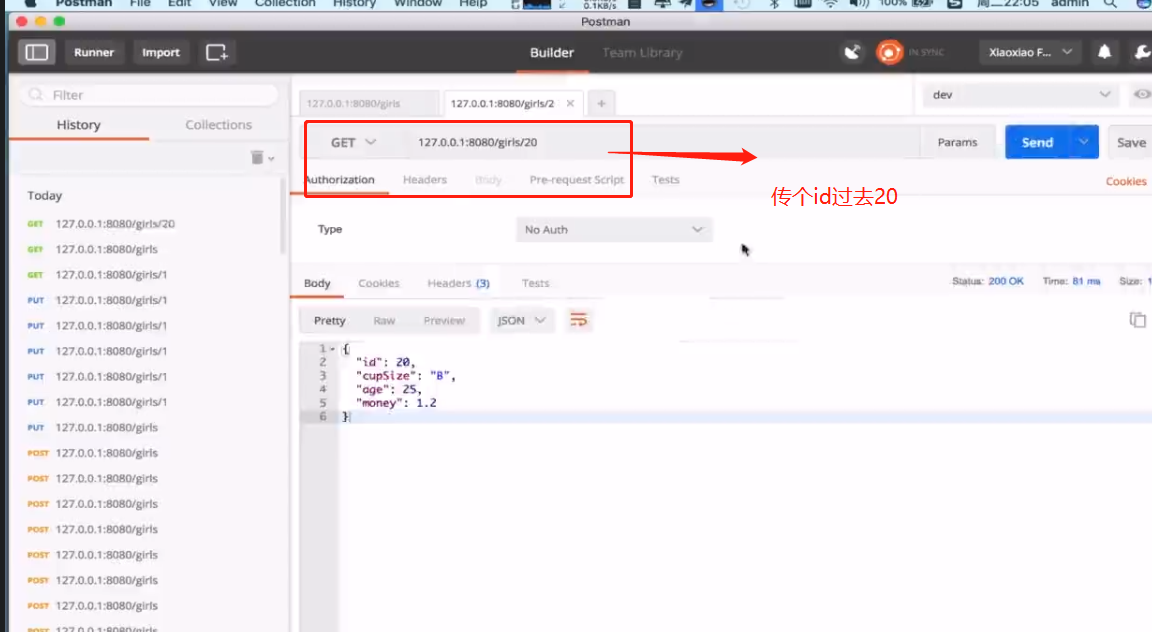Click the Params button
Screen dimensions: 1152x632
(x=957, y=143)
